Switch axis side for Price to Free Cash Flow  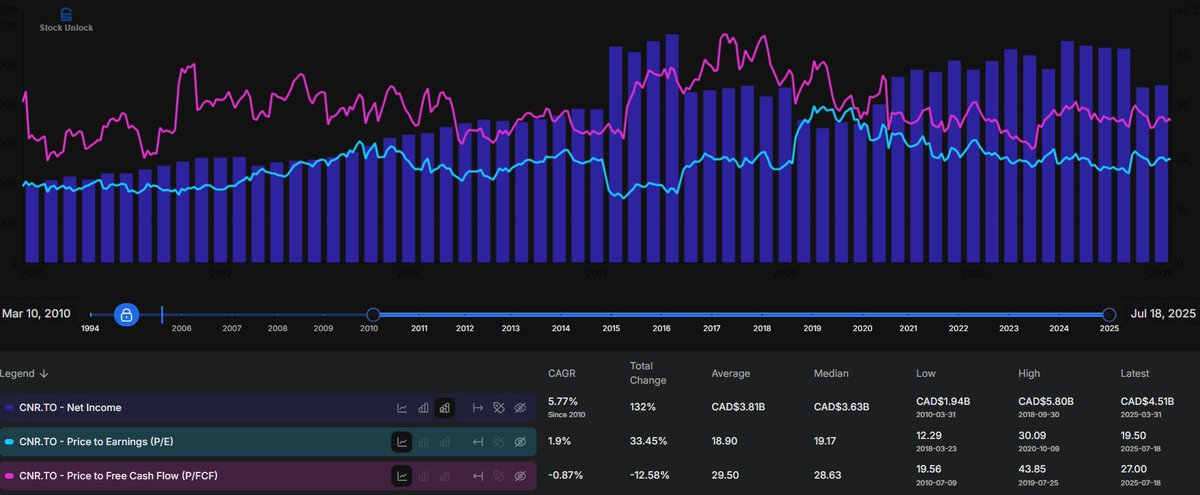click(x=478, y=475)
